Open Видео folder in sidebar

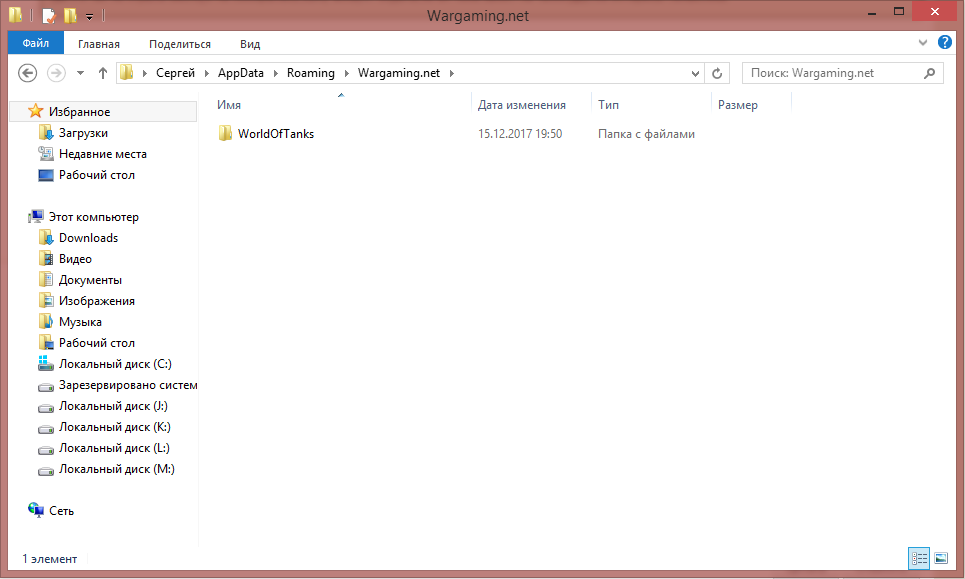[75, 259]
